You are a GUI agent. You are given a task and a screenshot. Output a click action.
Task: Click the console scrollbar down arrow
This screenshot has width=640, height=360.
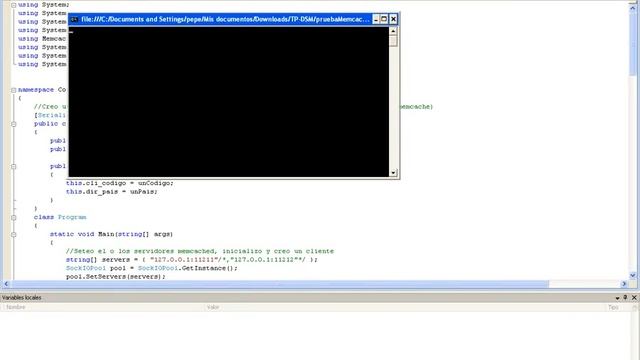pos(393,173)
